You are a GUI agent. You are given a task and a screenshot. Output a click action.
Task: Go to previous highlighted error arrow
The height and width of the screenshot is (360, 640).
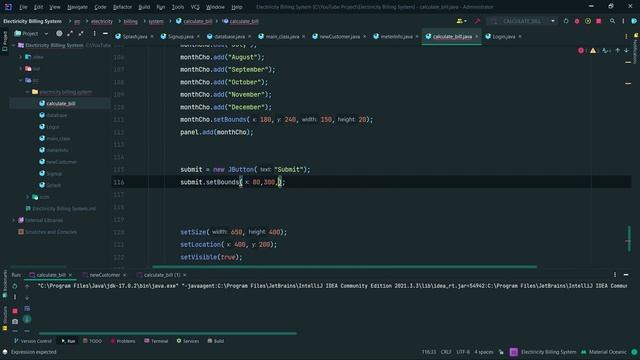pyautogui.click(x=618, y=51)
